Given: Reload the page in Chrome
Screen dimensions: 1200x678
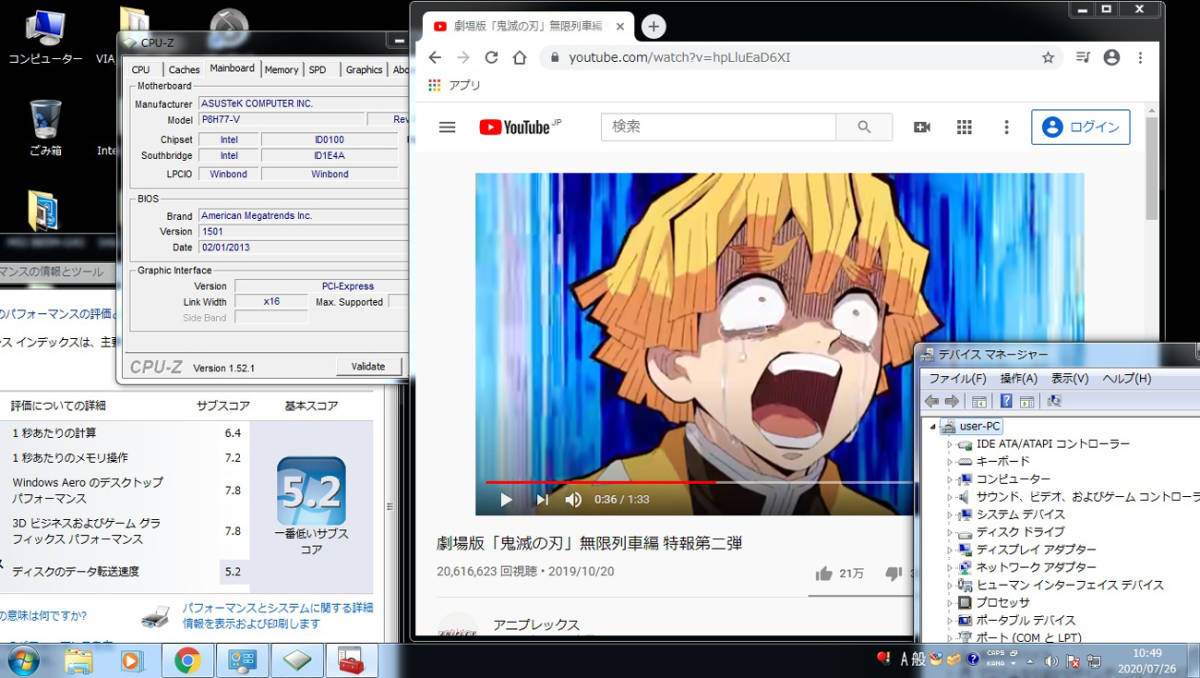Looking at the screenshot, I should [491, 58].
